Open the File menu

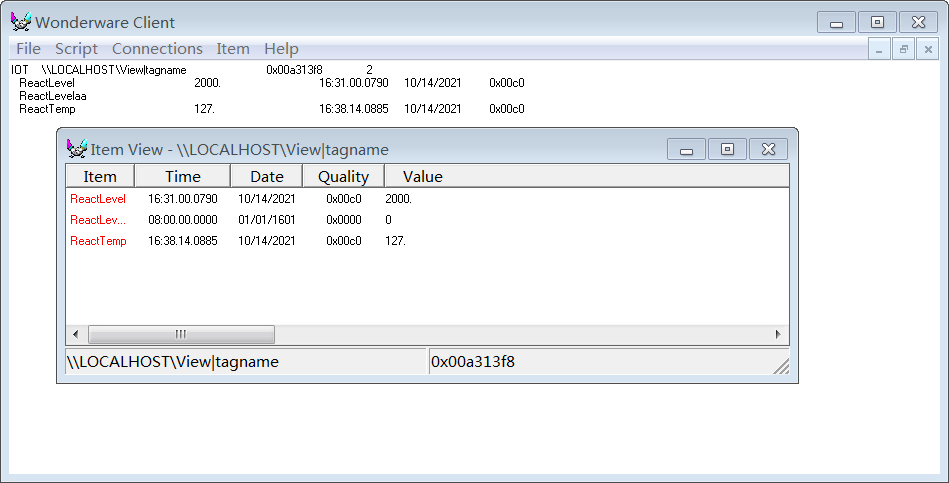(x=28, y=49)
